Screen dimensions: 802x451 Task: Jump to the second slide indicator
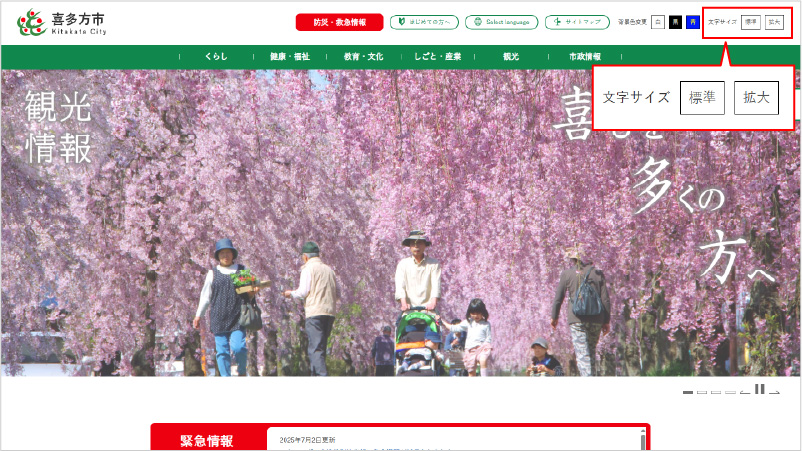click(x=702, y=393)
